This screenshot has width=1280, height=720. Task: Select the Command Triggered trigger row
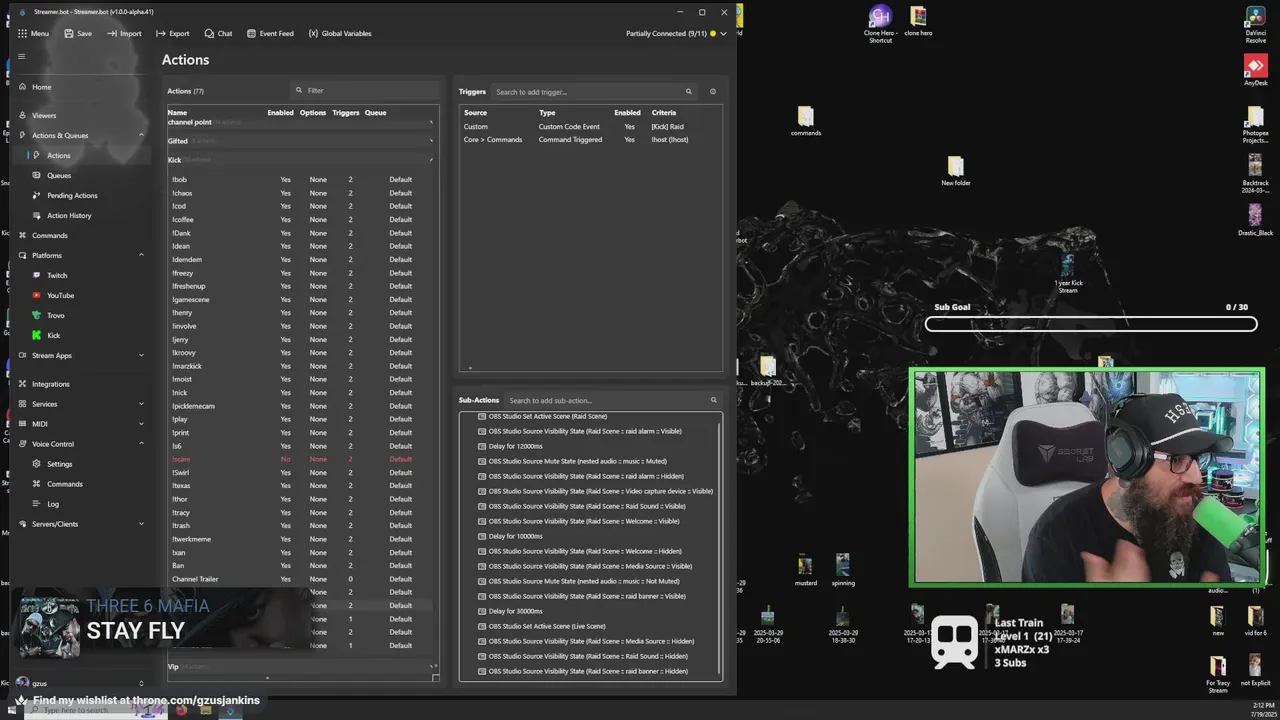tap(590, 140)
